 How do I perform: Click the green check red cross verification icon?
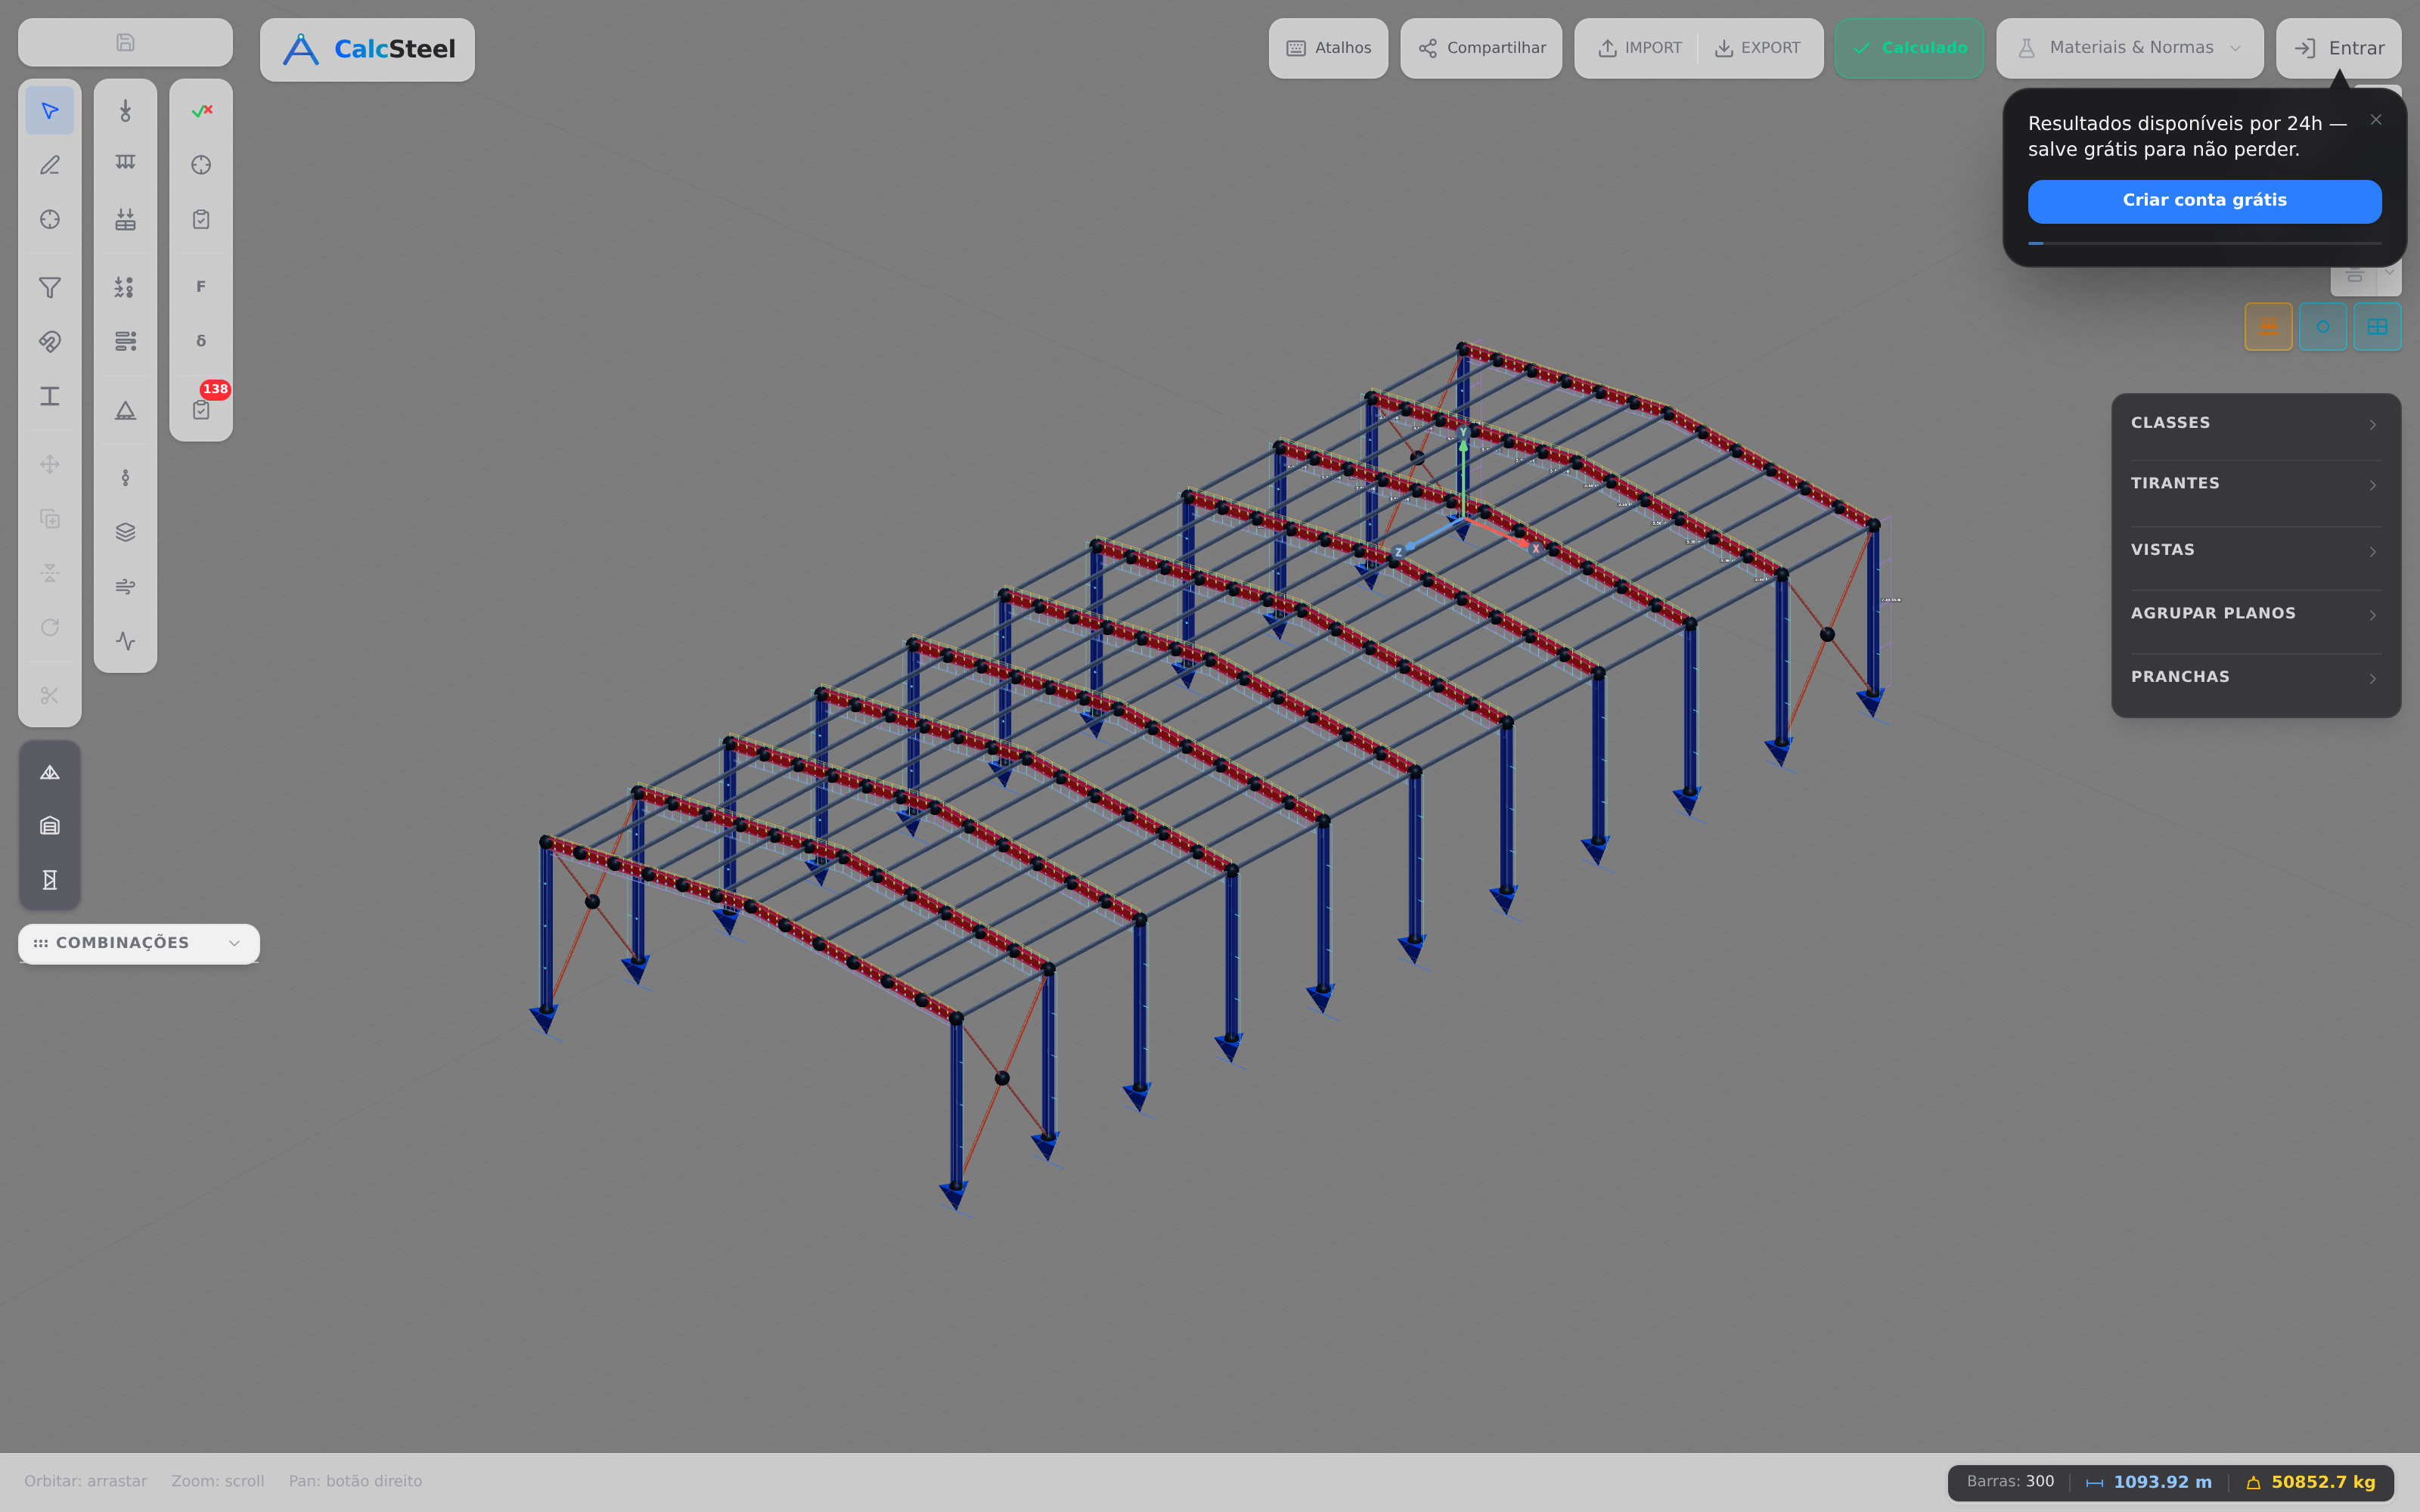point(201,111)
